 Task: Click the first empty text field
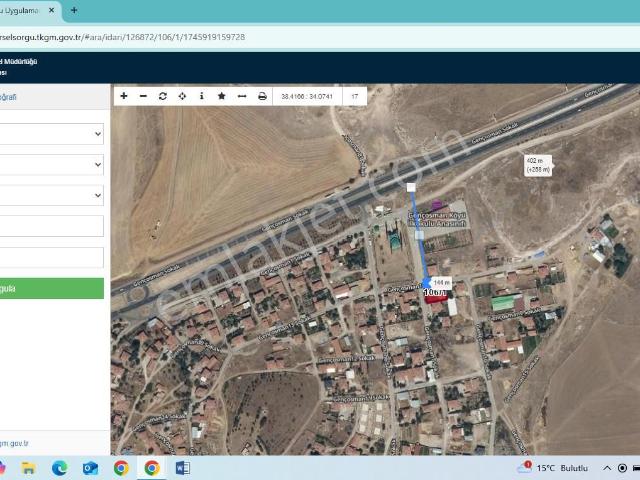pyautogui.click(x=51, y=226)
